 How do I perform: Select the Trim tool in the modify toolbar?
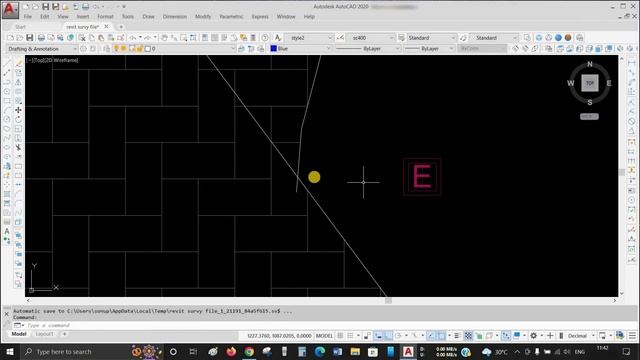pyautogui.click(x=18, y=147)
